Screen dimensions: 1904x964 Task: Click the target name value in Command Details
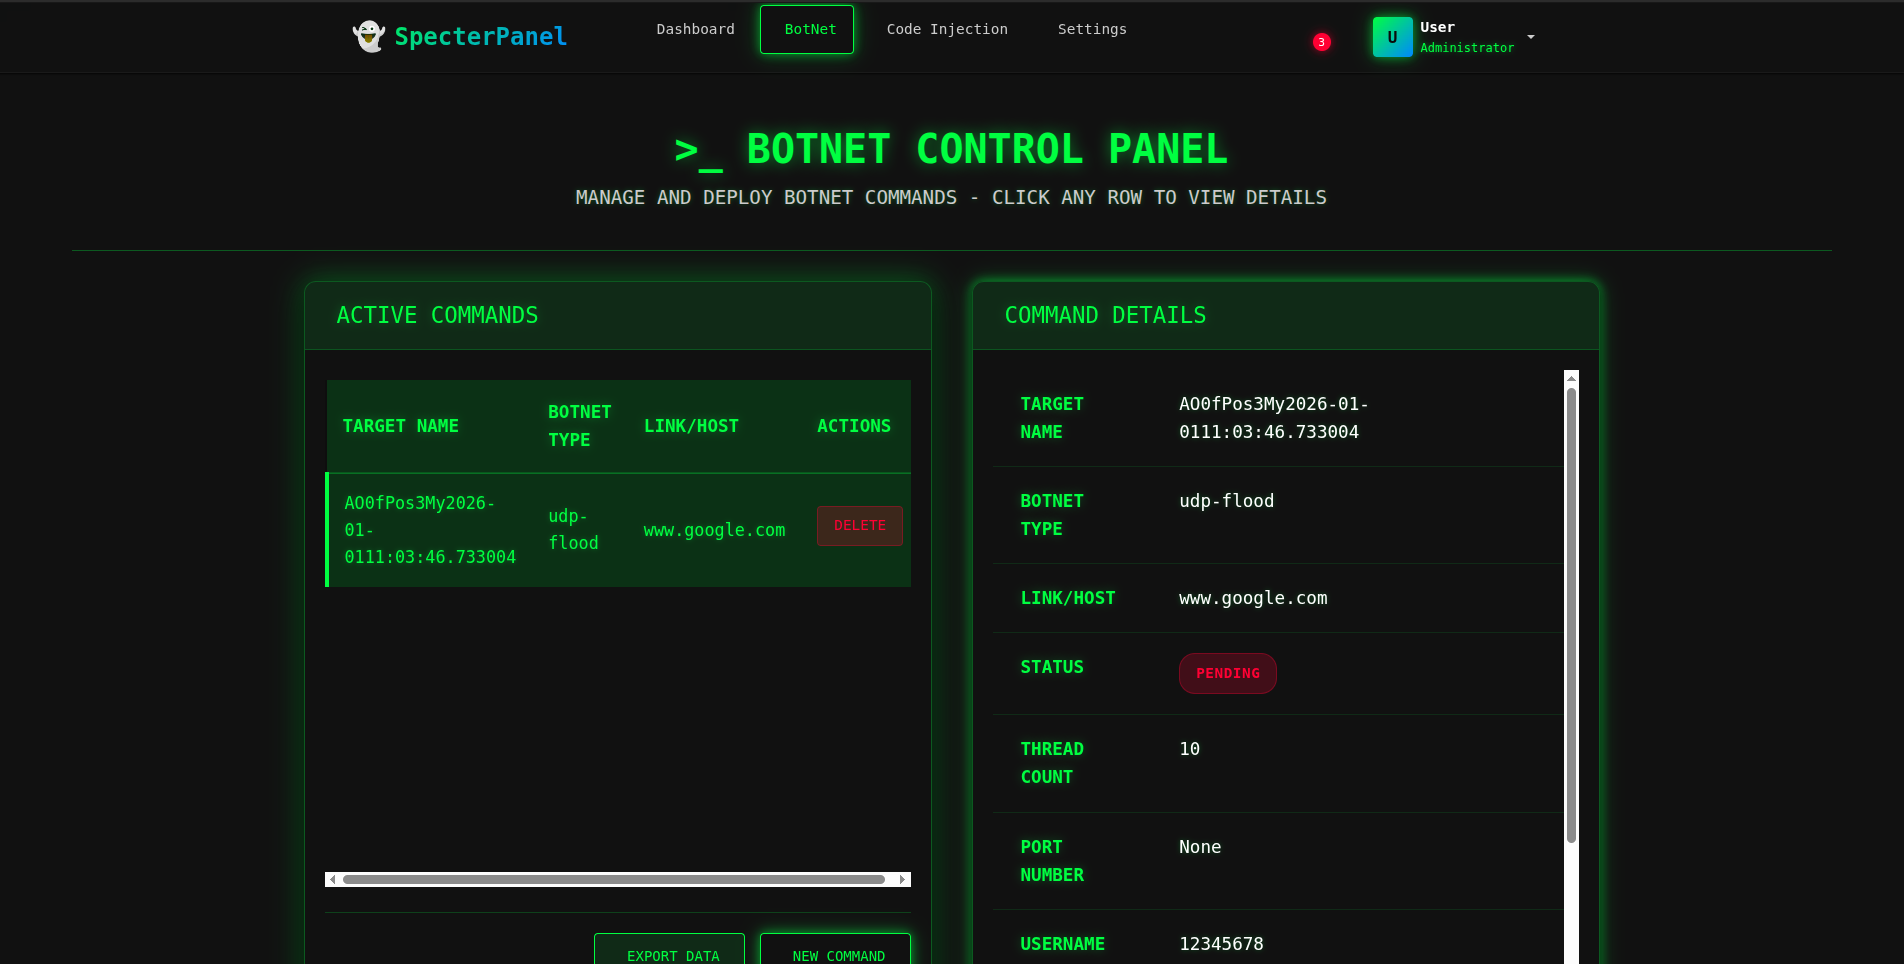[1273, 418]
